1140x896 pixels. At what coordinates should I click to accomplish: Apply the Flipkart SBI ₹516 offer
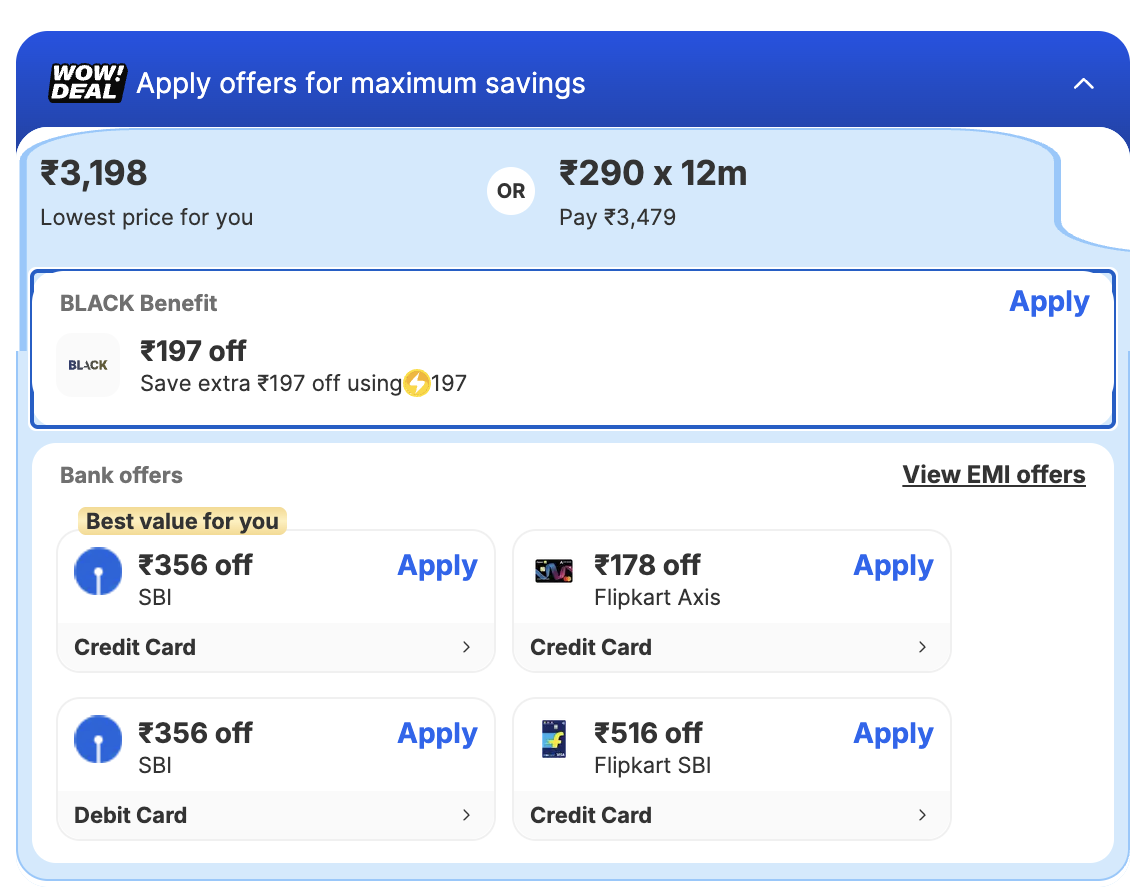click(893, 734)
